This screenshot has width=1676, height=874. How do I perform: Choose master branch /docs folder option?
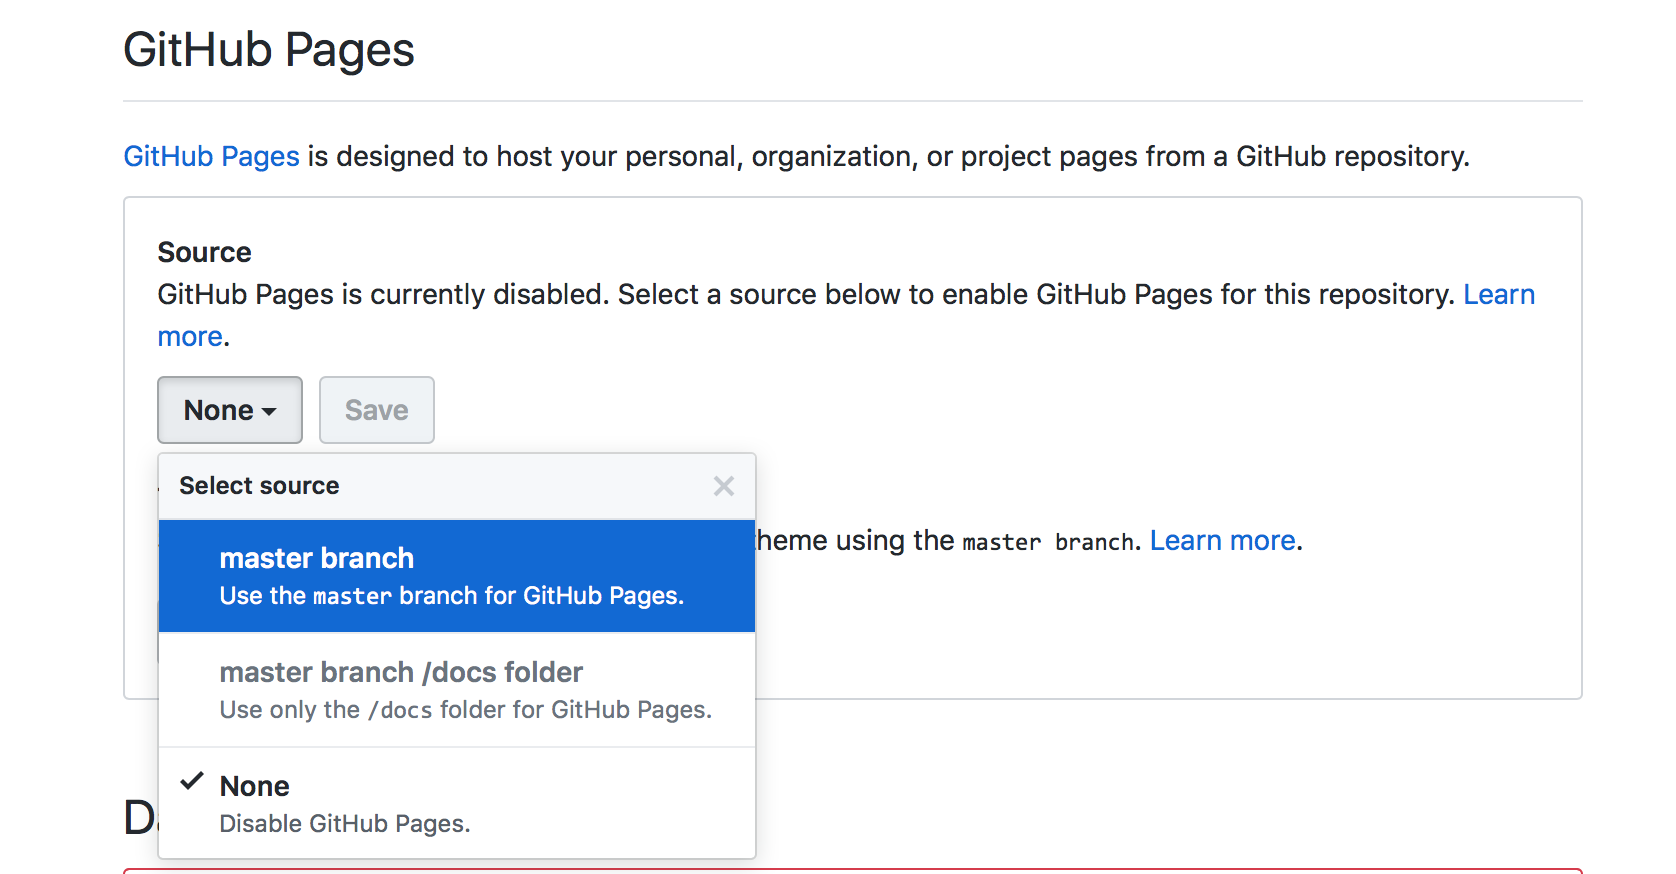click(x=401, y=672)
